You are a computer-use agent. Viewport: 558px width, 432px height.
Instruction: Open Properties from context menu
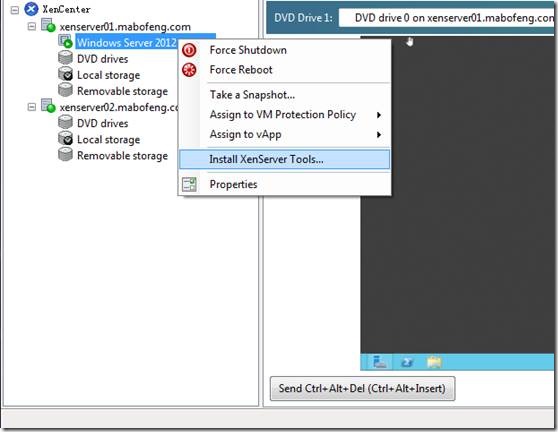[x=285, y=184]
